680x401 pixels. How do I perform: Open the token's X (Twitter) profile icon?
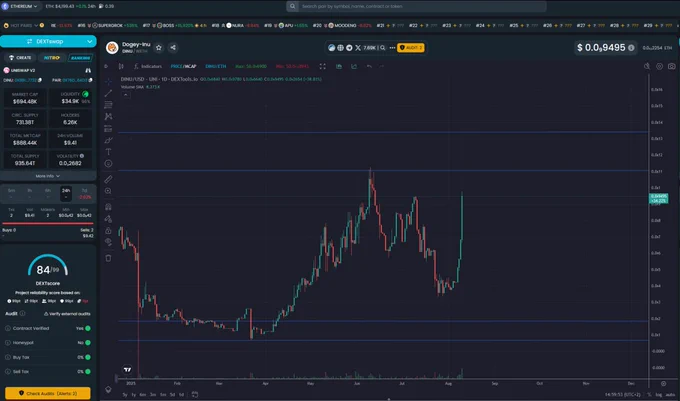(358, 48)
